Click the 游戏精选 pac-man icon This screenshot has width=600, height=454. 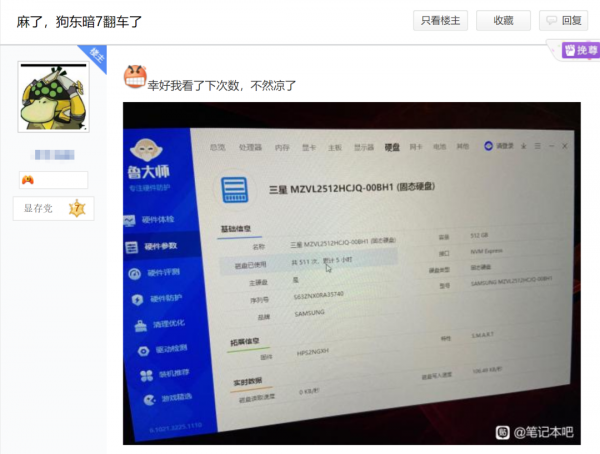pos(149,400)
